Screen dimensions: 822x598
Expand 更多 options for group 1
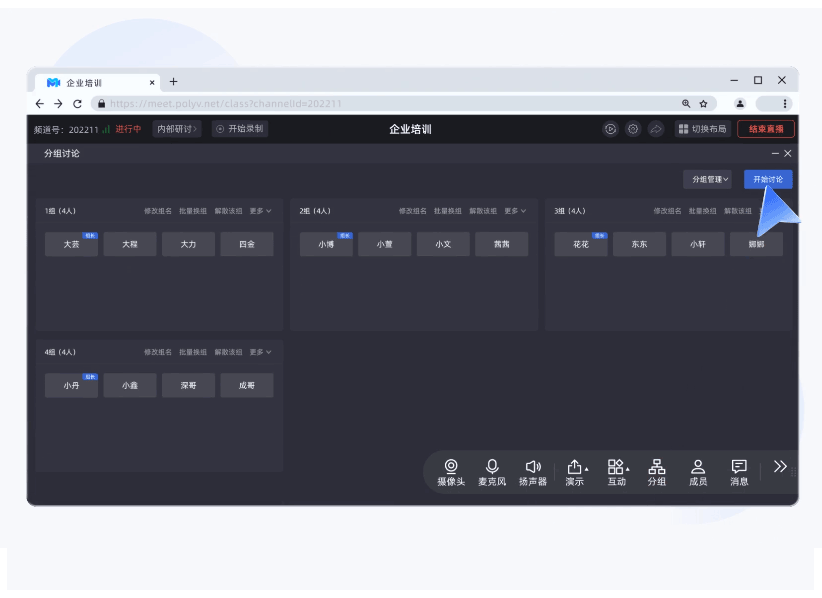[x=258, y=211]
